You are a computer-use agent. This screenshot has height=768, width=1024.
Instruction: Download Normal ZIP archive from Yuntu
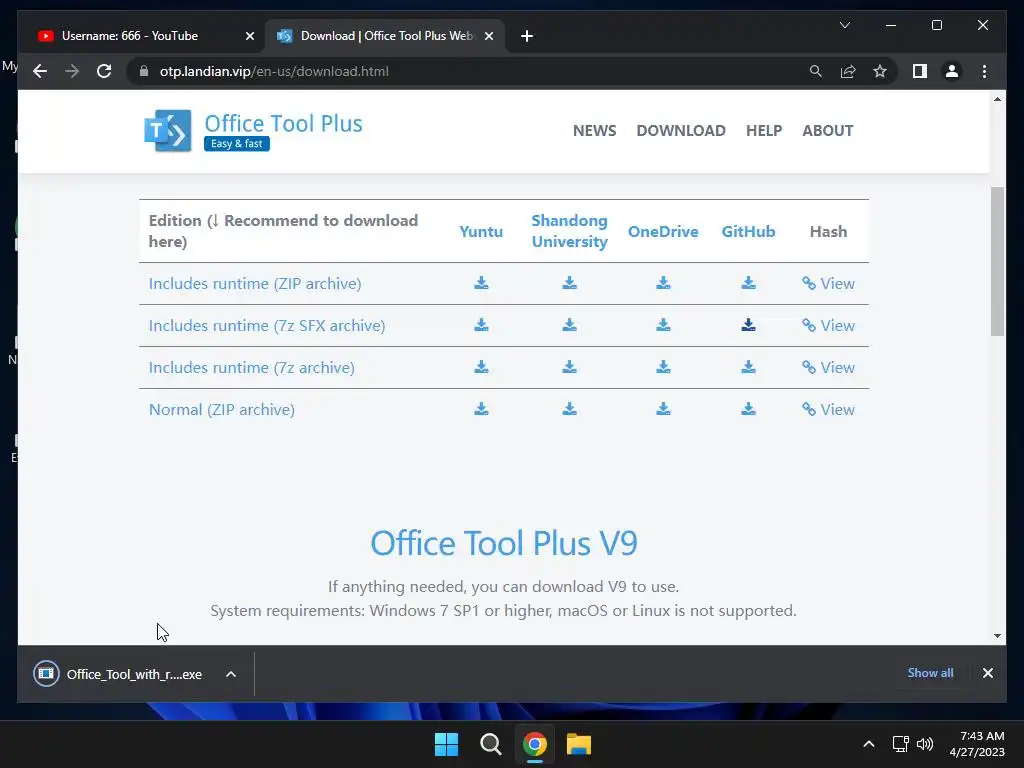(481, 409)
